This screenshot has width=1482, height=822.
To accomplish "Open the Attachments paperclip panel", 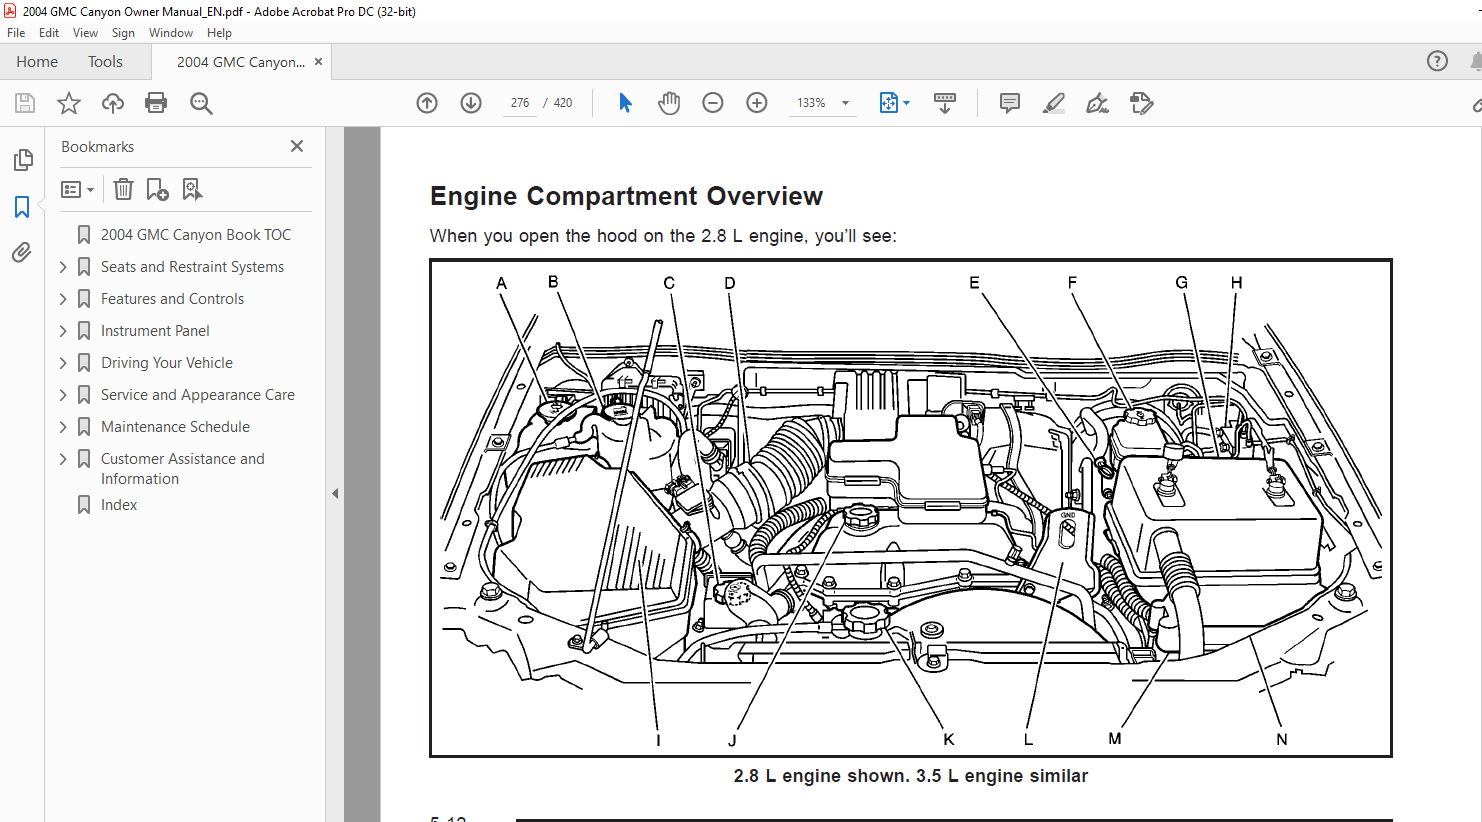I will [22, 252].
